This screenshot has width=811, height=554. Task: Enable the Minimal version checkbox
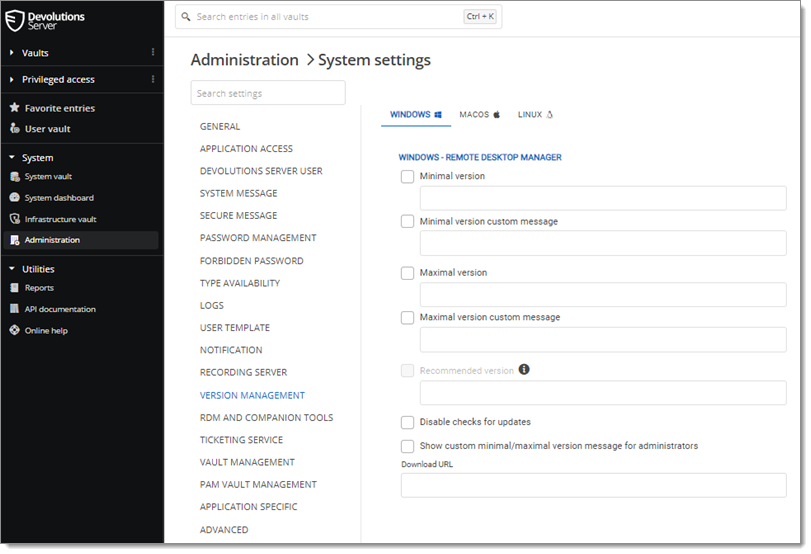(408, 176)
